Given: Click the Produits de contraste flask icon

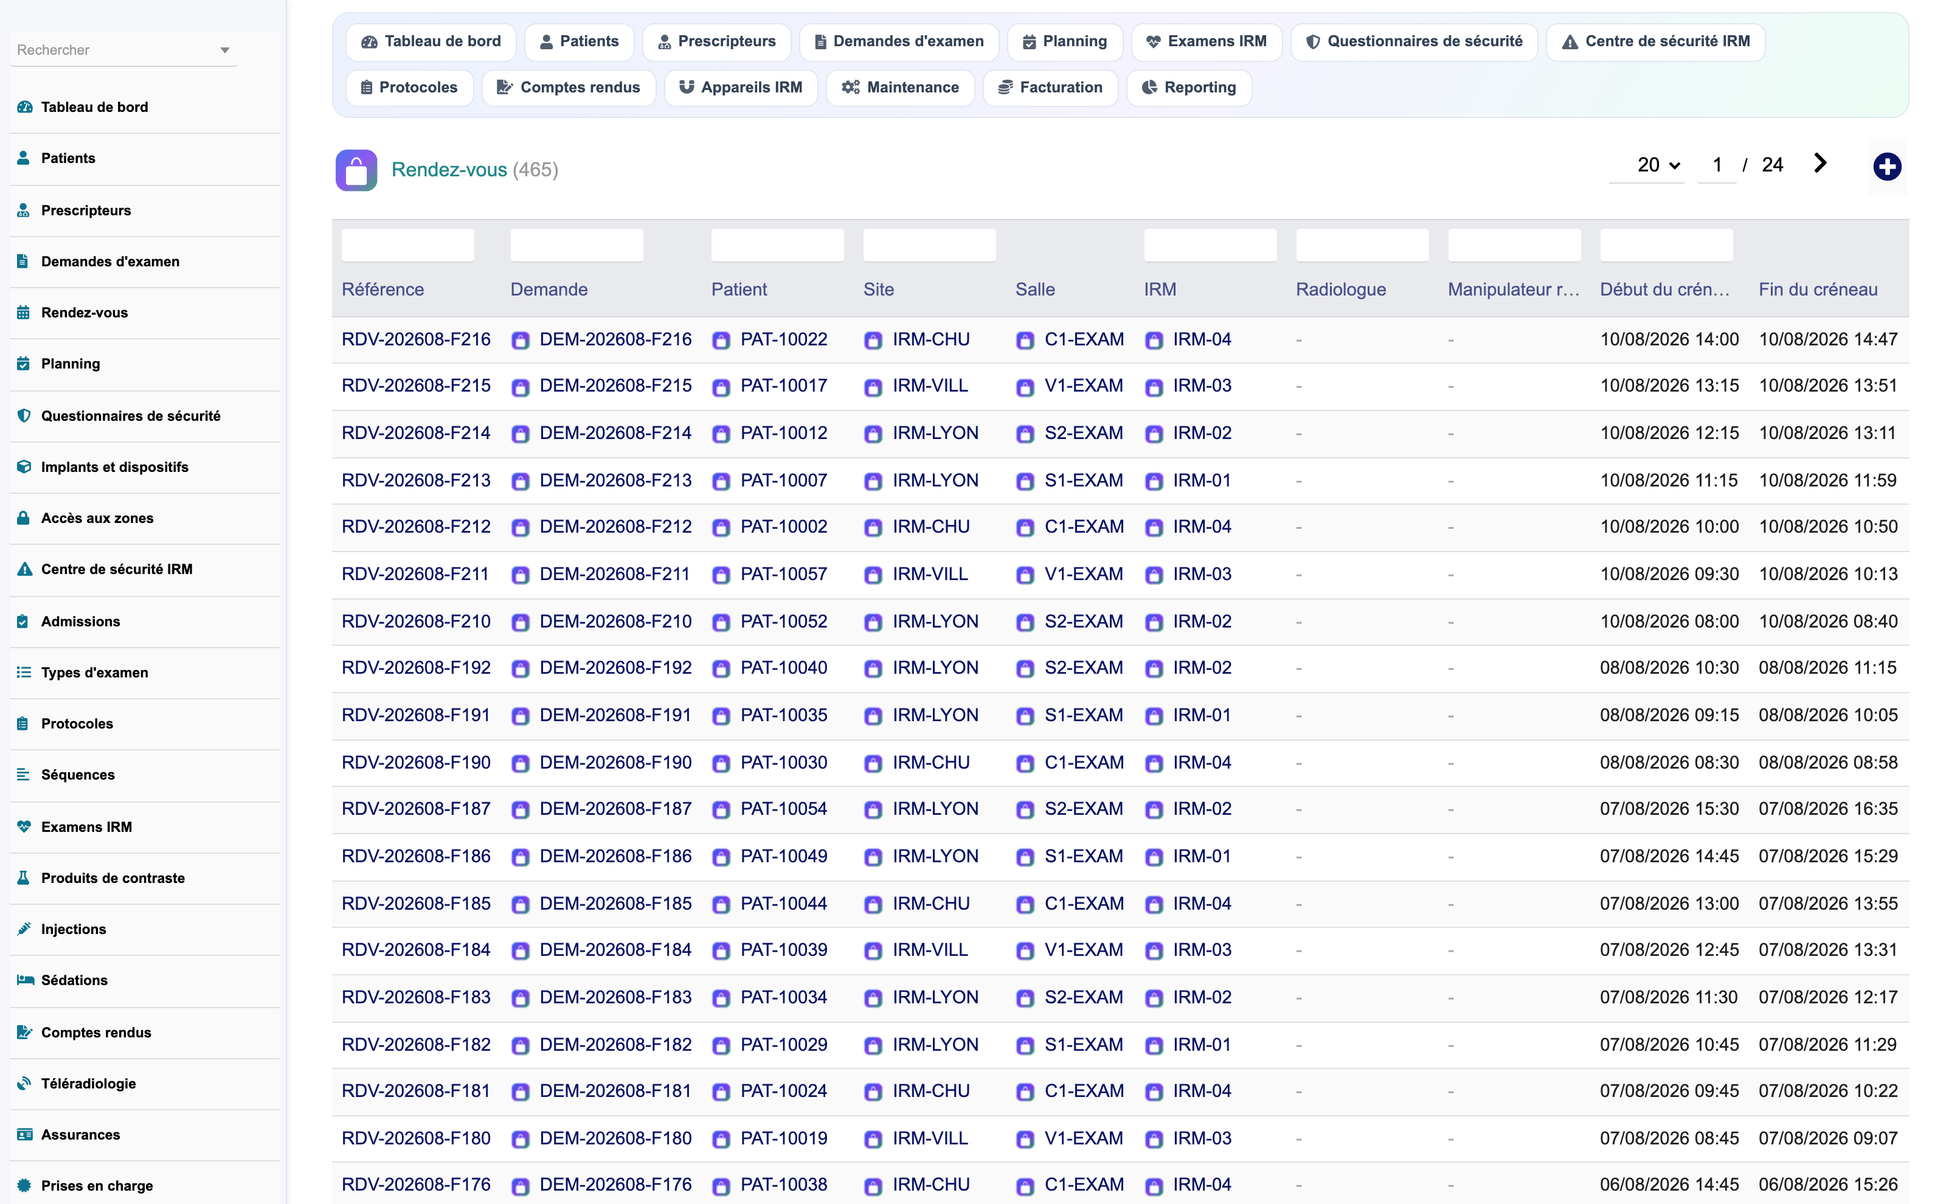Looking at the screenshot, I should pyautogui.click(x=23, y=877).
